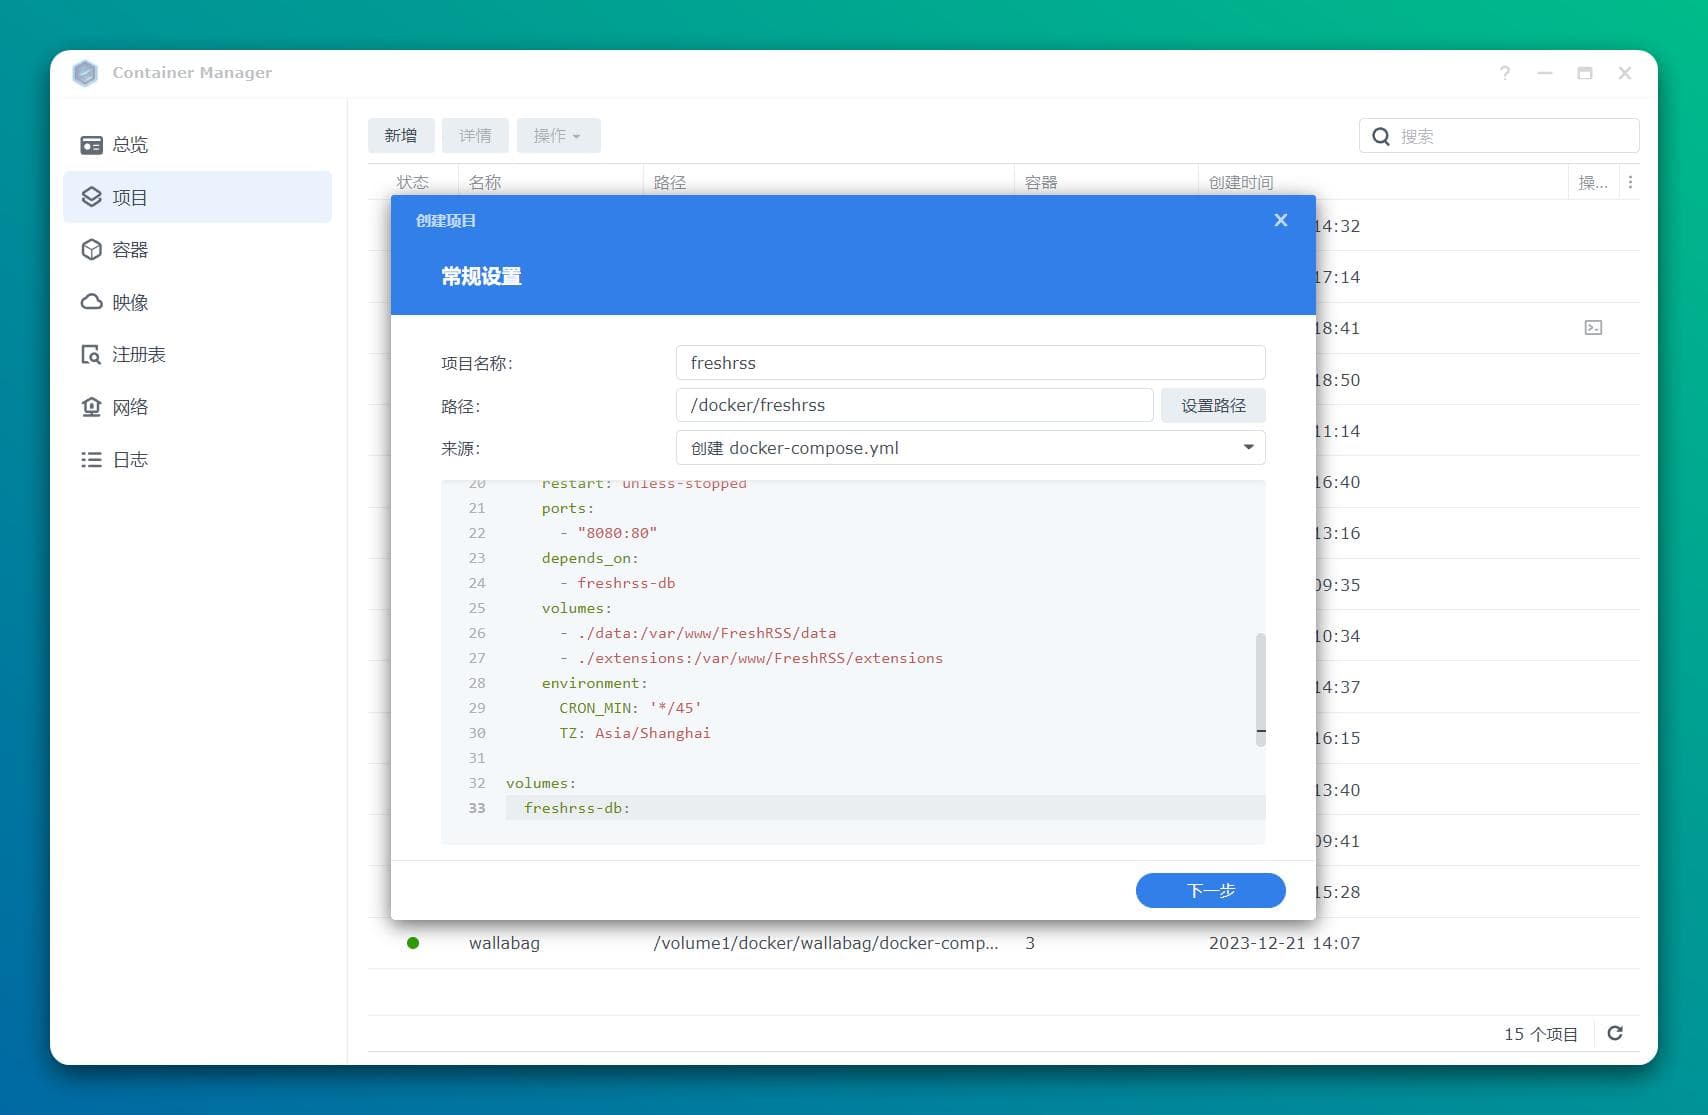1708x1115 pixels.
Task: Click the ports: line in editor
Action: tap(568, 508)
